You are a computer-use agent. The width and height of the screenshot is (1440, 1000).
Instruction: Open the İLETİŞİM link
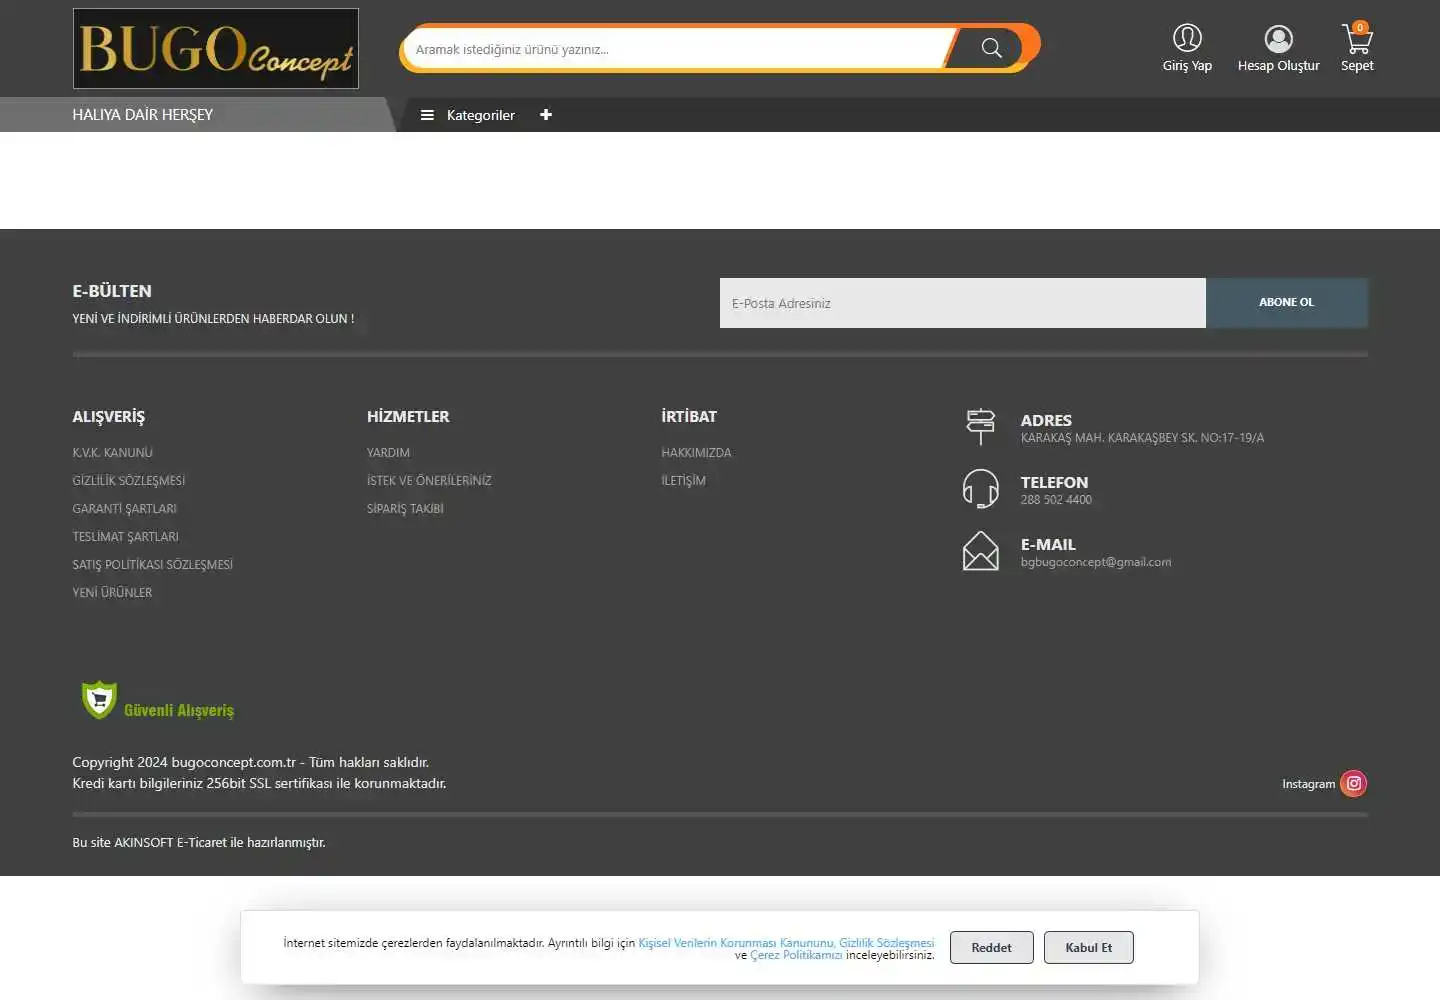coord(683,481)
